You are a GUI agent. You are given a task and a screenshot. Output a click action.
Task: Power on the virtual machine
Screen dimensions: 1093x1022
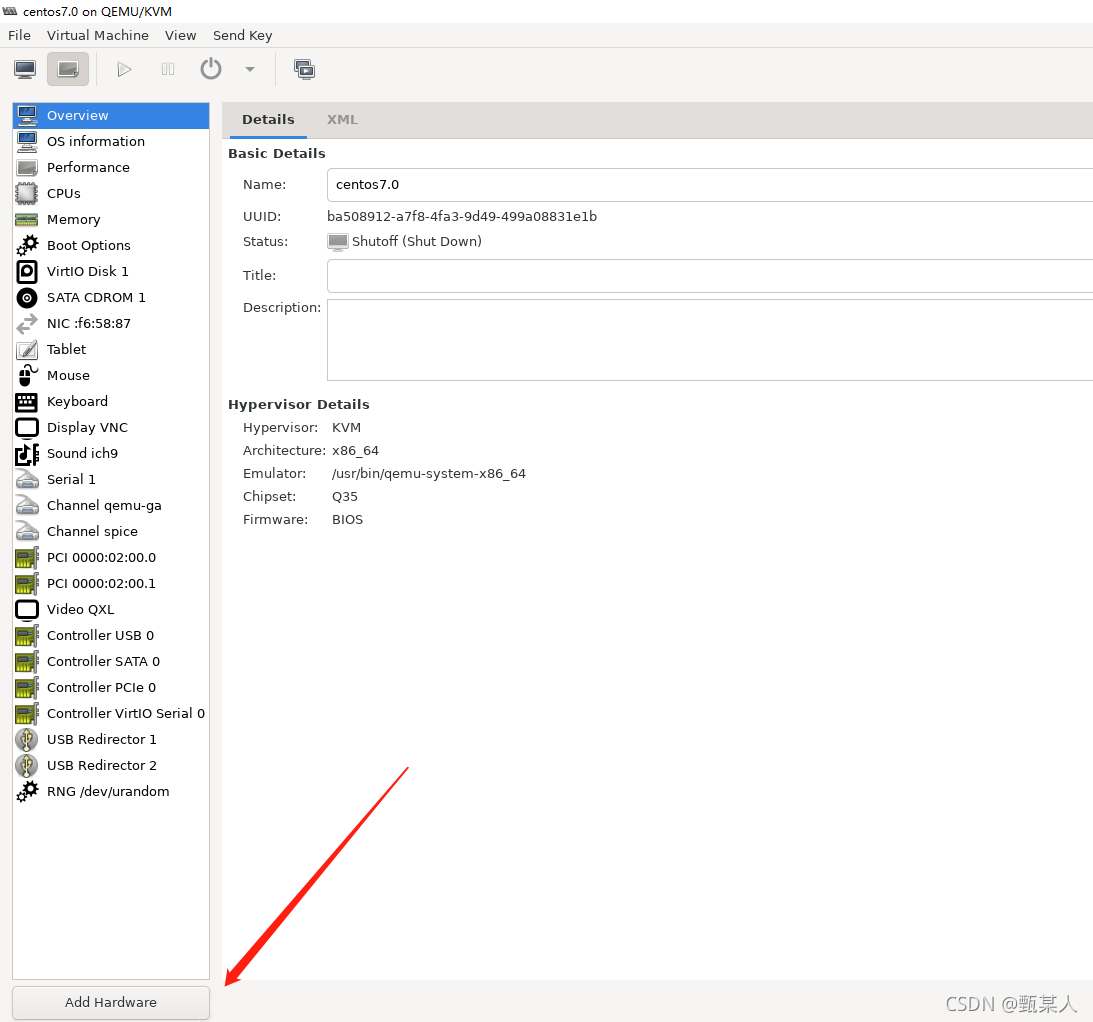[124, 69]
